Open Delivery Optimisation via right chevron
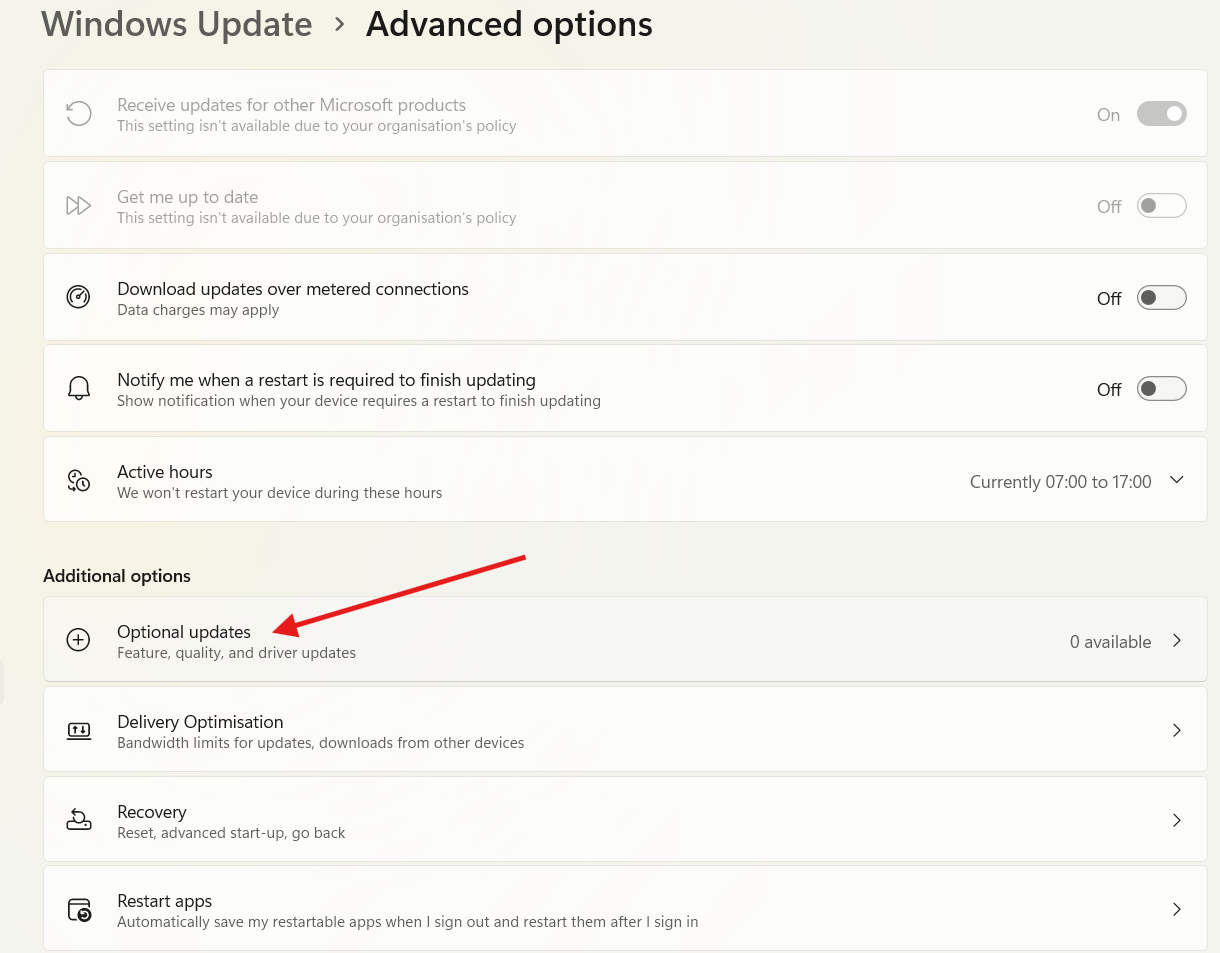Image resolution: width=1220 pixels, height=953 pixels. pos(1177,731)
